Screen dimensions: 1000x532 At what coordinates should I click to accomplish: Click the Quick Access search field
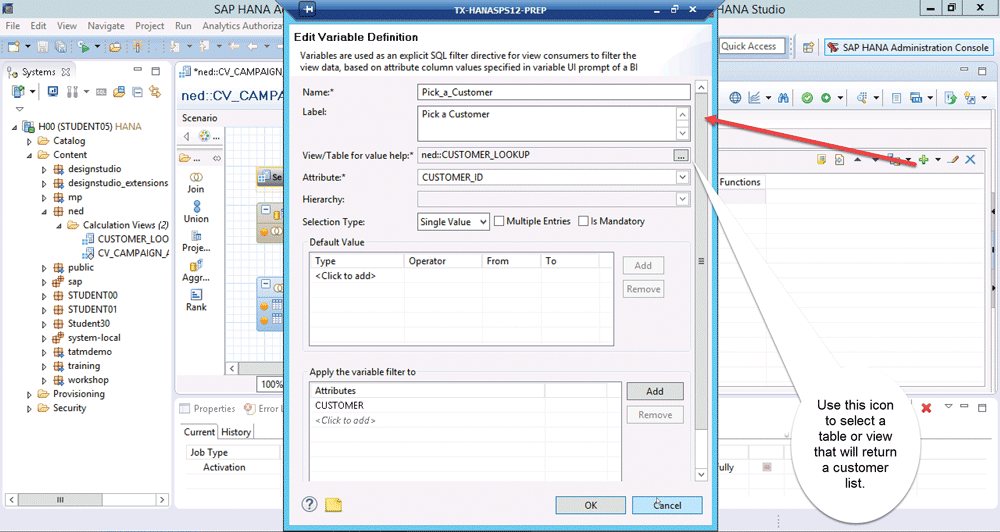[752, 47]
